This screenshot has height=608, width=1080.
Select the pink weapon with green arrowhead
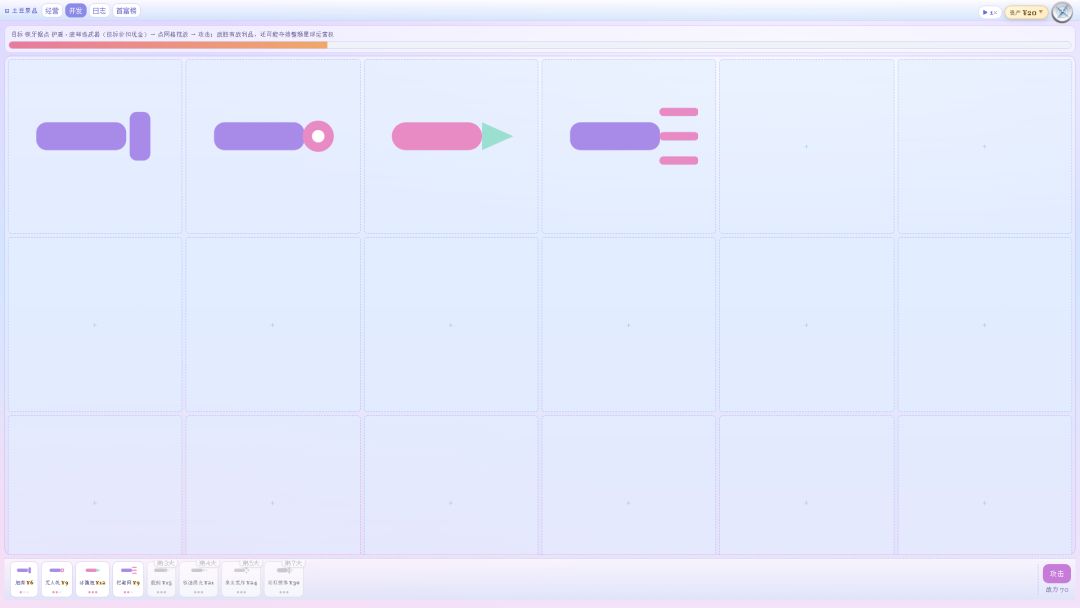[452, 136]
